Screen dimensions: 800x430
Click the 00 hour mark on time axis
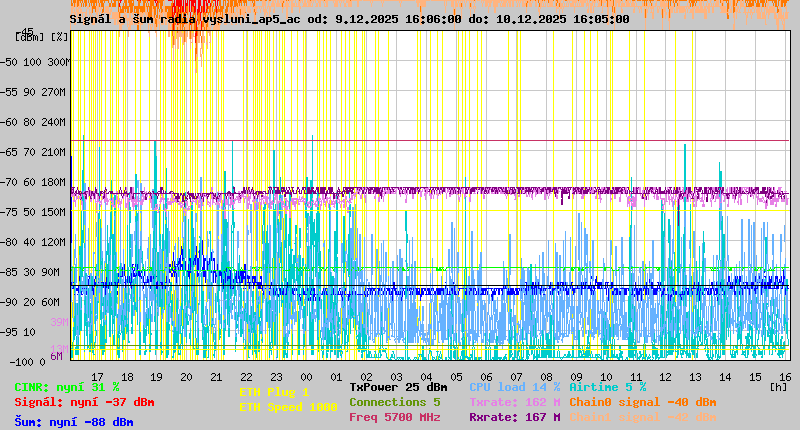pyautogui.click(x=307, y=377)
